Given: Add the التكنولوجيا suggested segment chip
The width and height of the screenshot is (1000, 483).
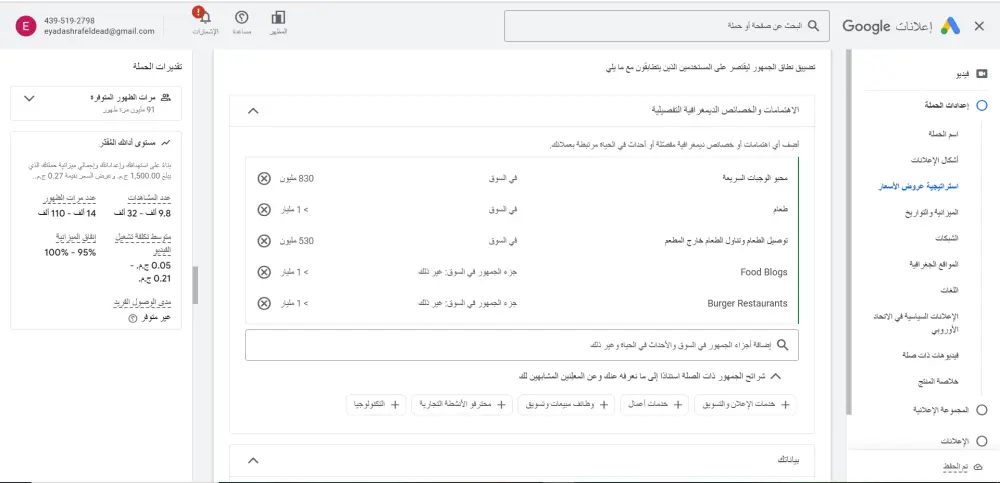Looking at the screenshot, I should (x=375, y=405).
